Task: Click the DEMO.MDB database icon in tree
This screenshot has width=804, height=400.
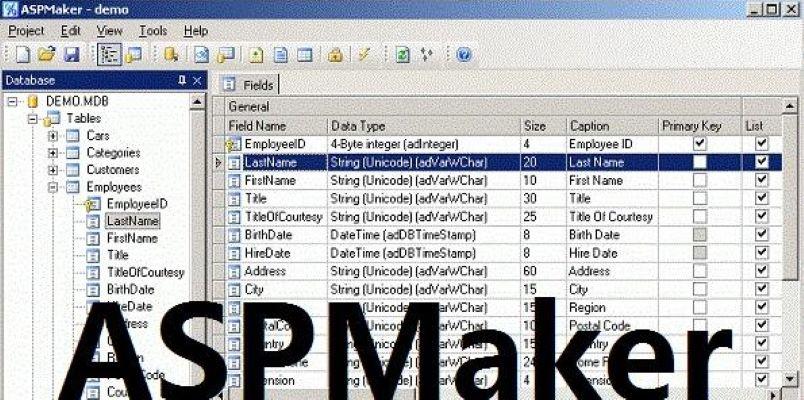Action: click(x=33, y=102)
